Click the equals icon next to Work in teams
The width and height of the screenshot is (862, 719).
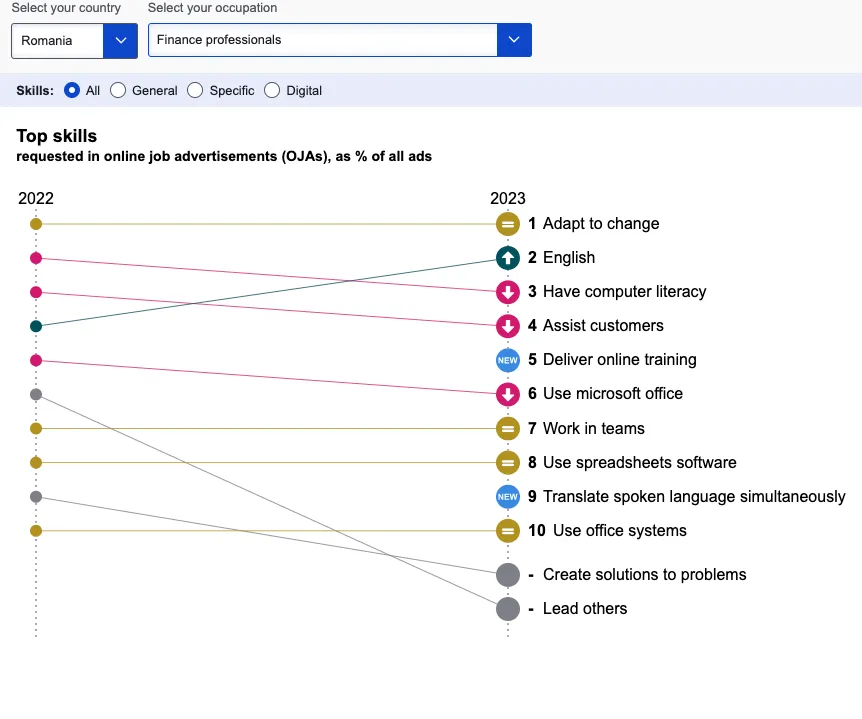click(508, 429)
